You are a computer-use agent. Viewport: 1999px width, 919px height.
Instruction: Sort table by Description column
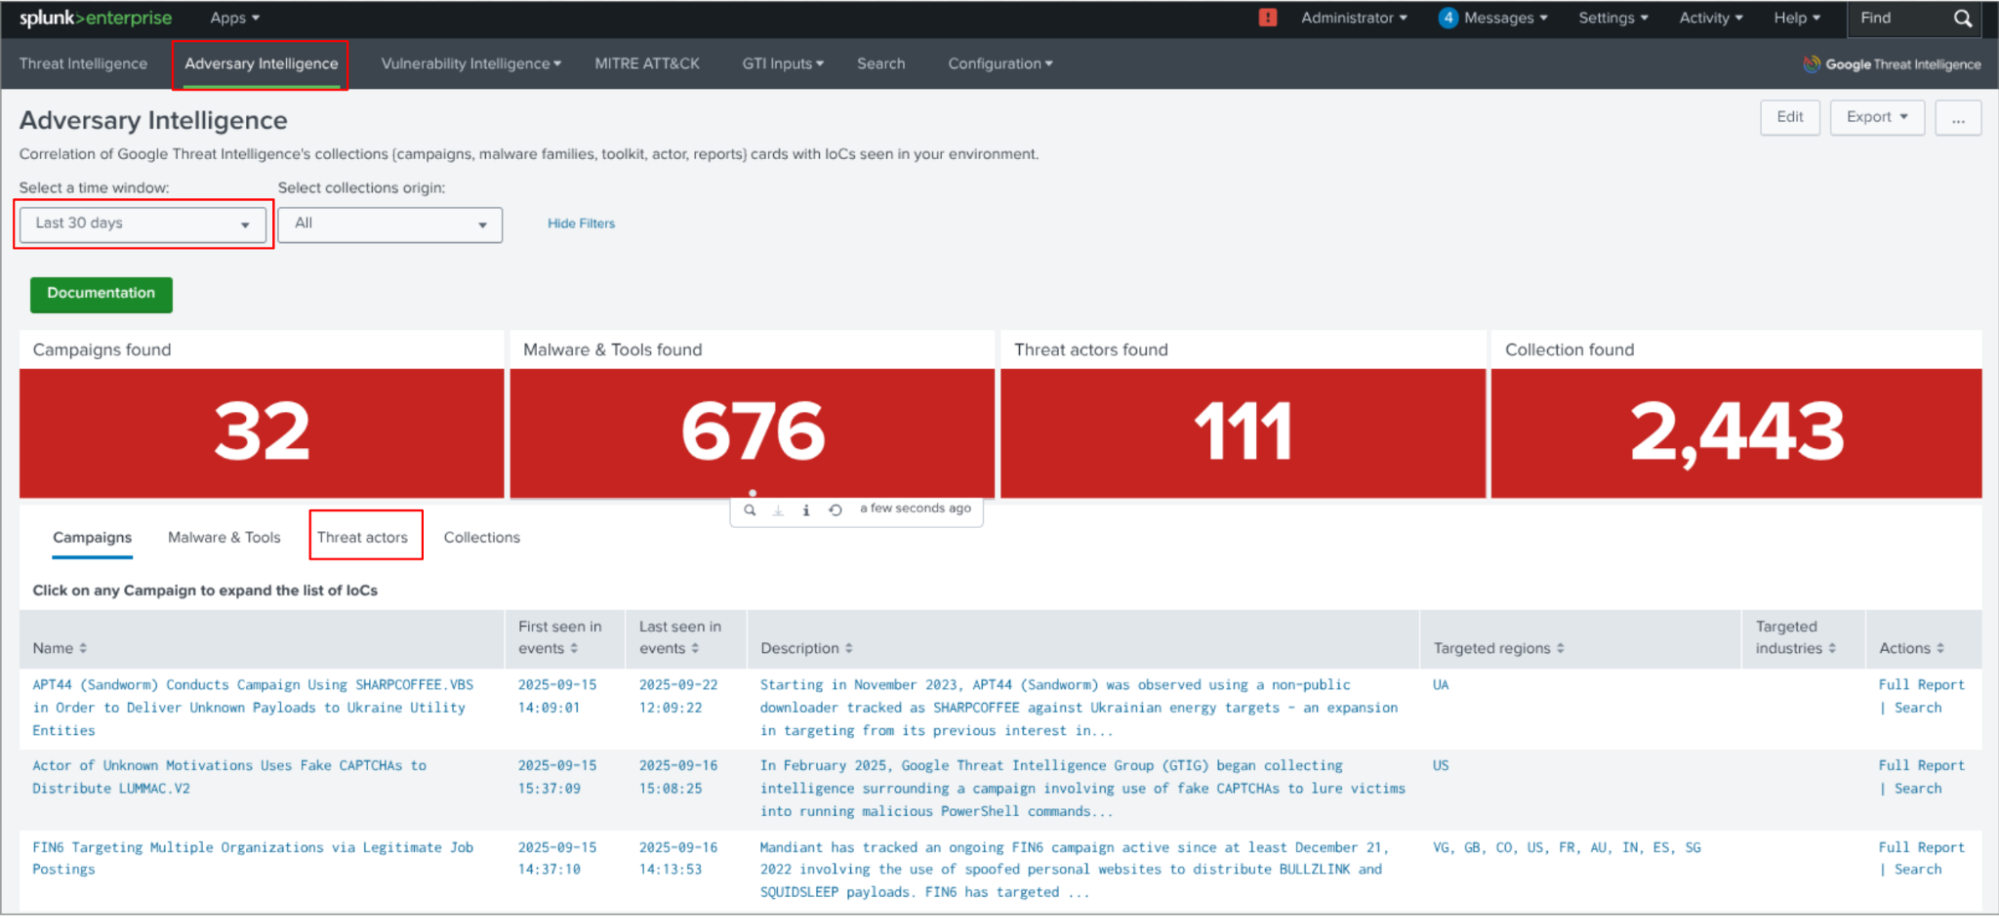pyautogui.click(x=806, y=648)
